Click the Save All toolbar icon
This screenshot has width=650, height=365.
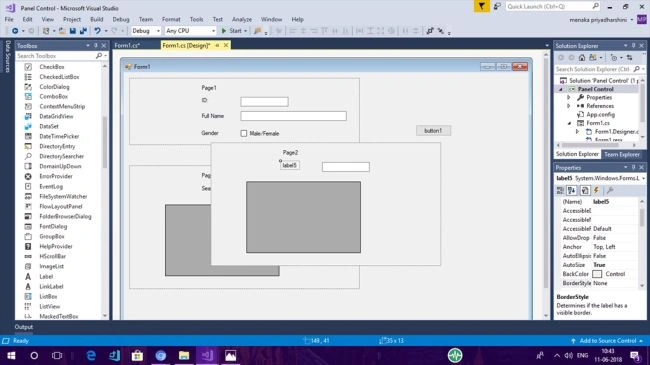click(x=83, y=31)
